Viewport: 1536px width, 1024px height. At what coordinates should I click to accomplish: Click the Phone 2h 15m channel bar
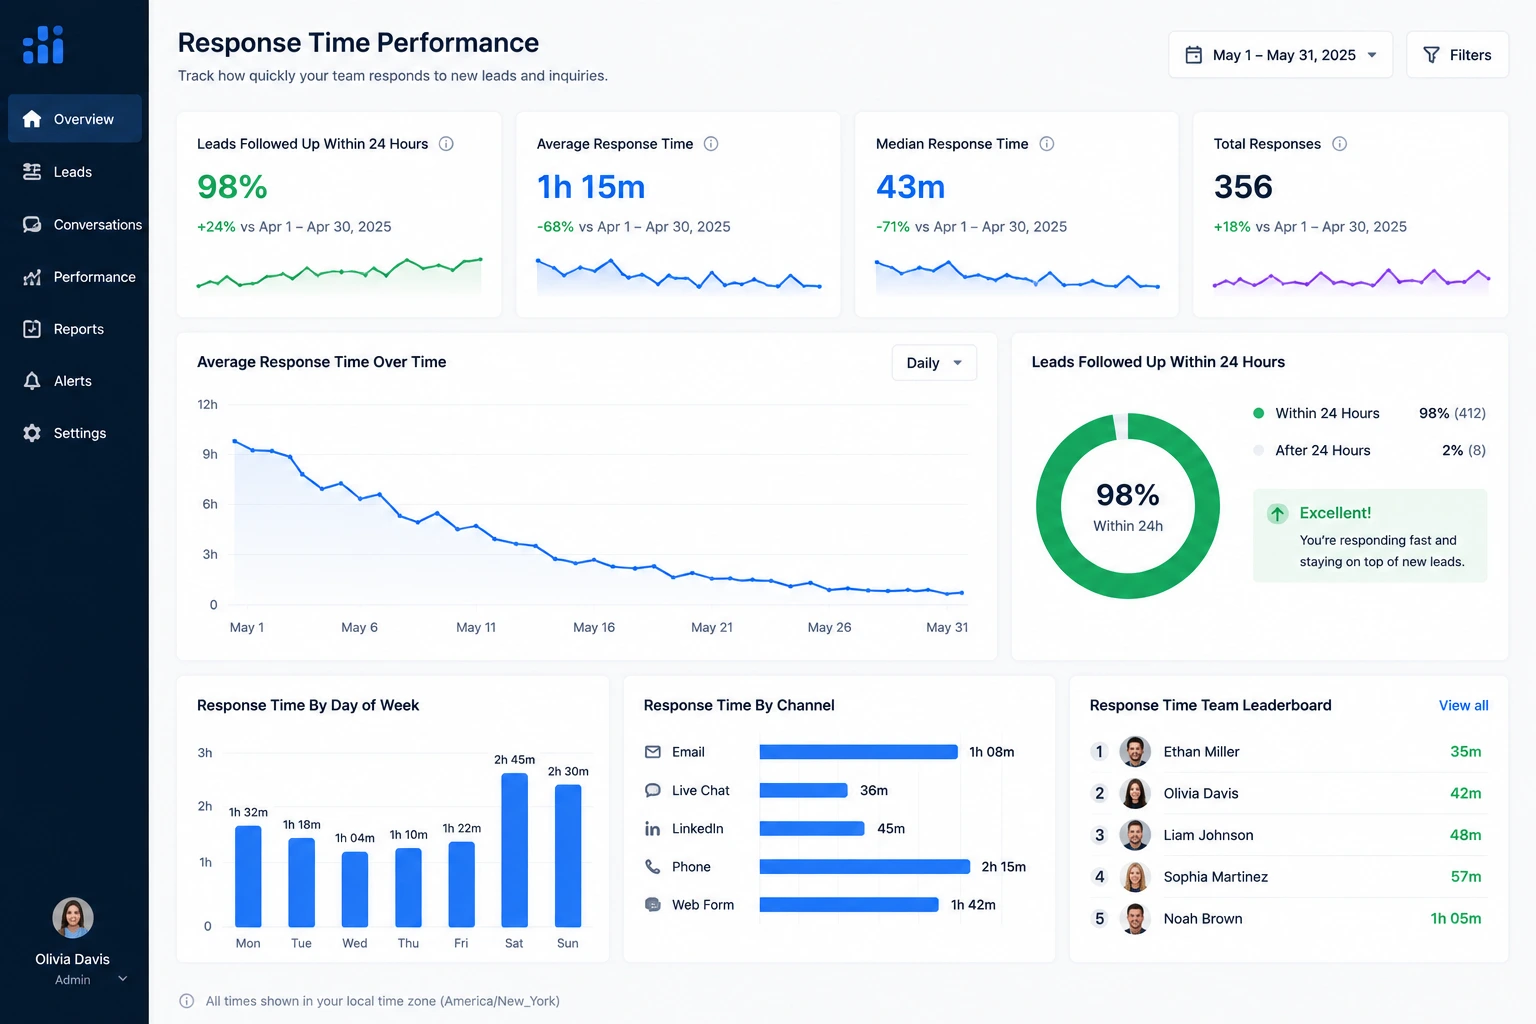tap(865, 867)
